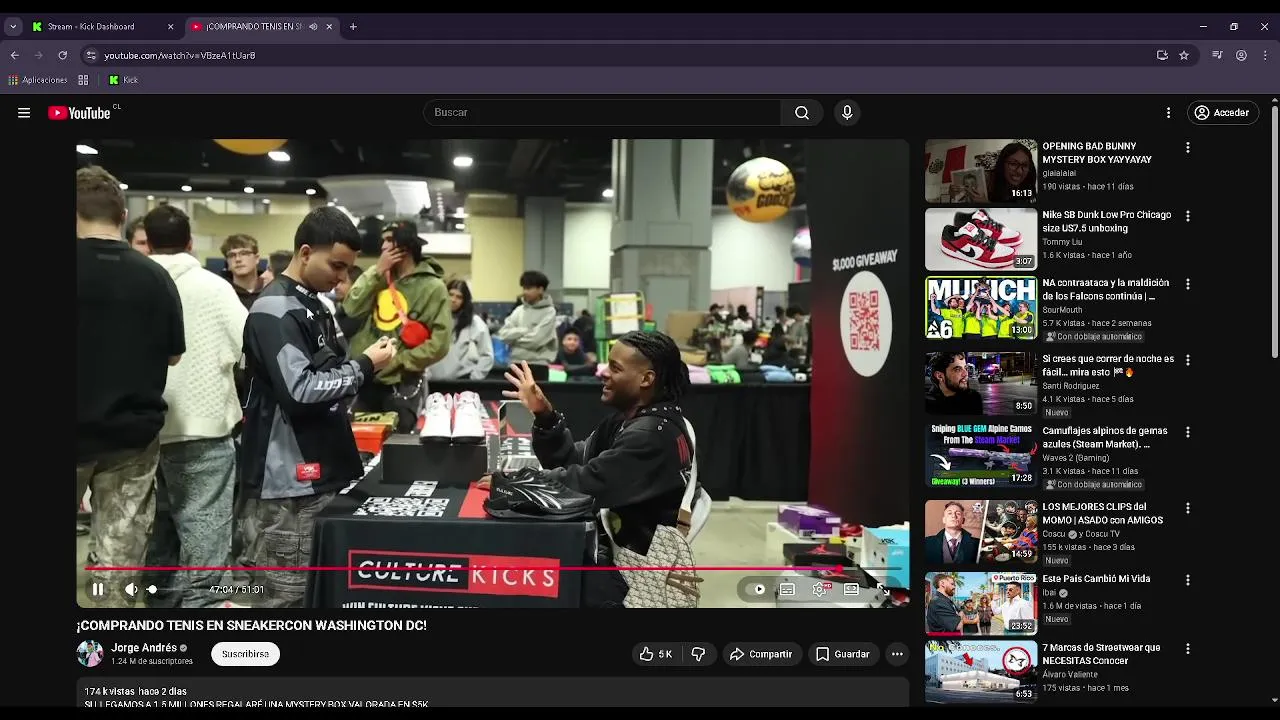Open Jorge Andrés channel avatar

(x=90, y=654)
